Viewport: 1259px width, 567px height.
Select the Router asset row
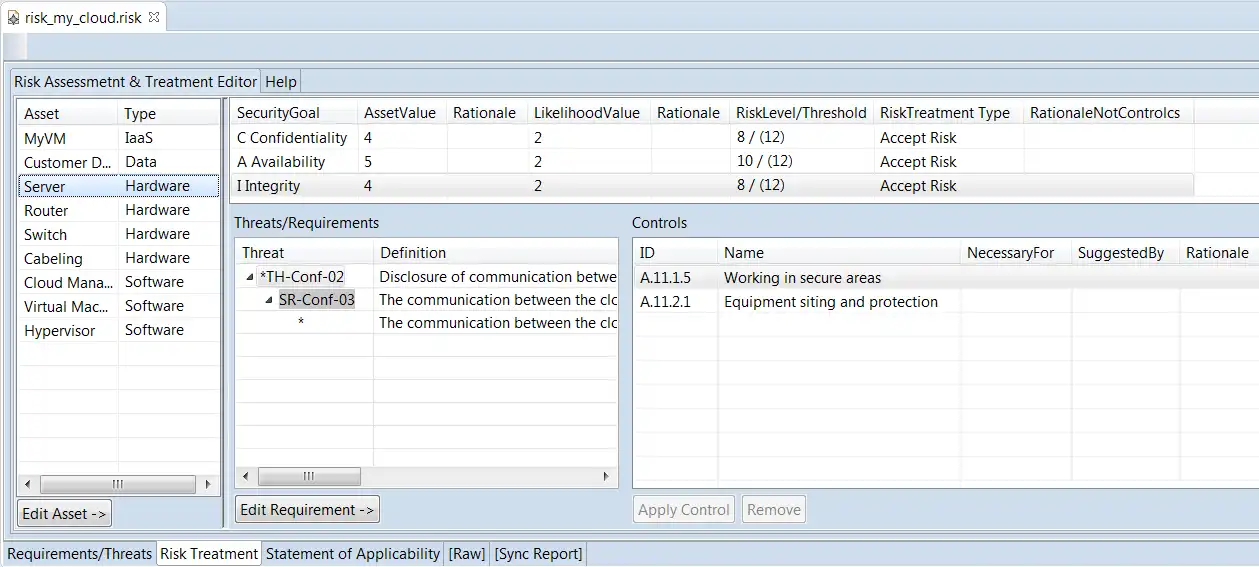point(47,211)
